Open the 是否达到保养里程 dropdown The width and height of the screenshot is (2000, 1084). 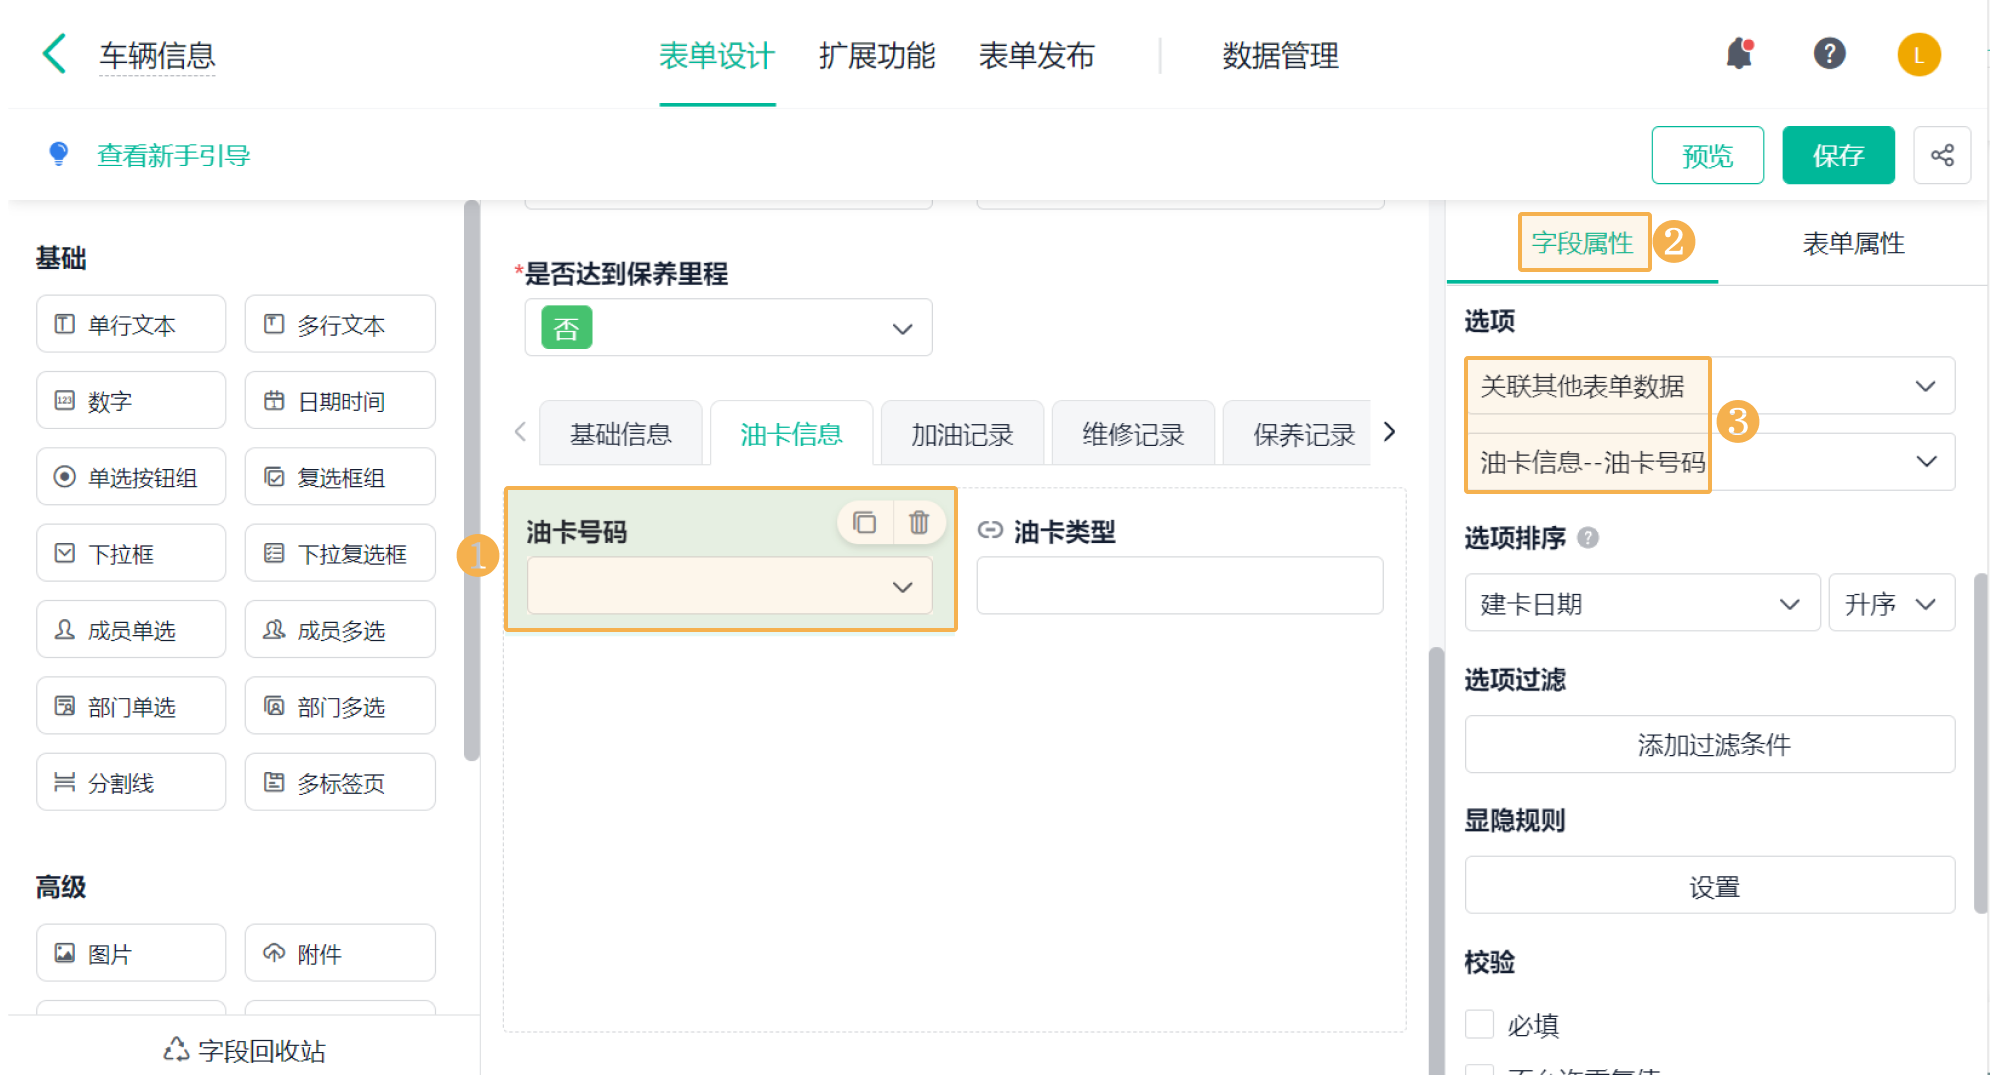click(728, 327)
